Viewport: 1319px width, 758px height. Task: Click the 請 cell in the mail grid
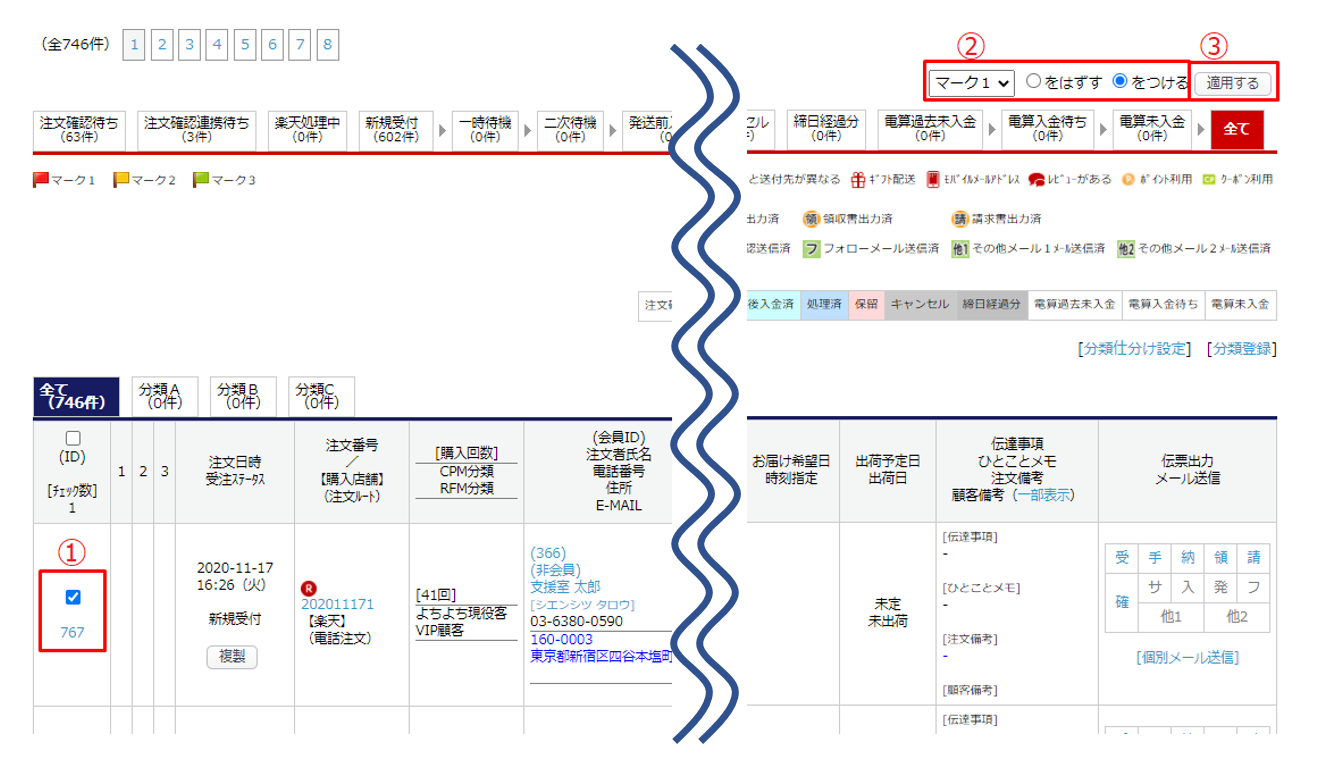1254,558
